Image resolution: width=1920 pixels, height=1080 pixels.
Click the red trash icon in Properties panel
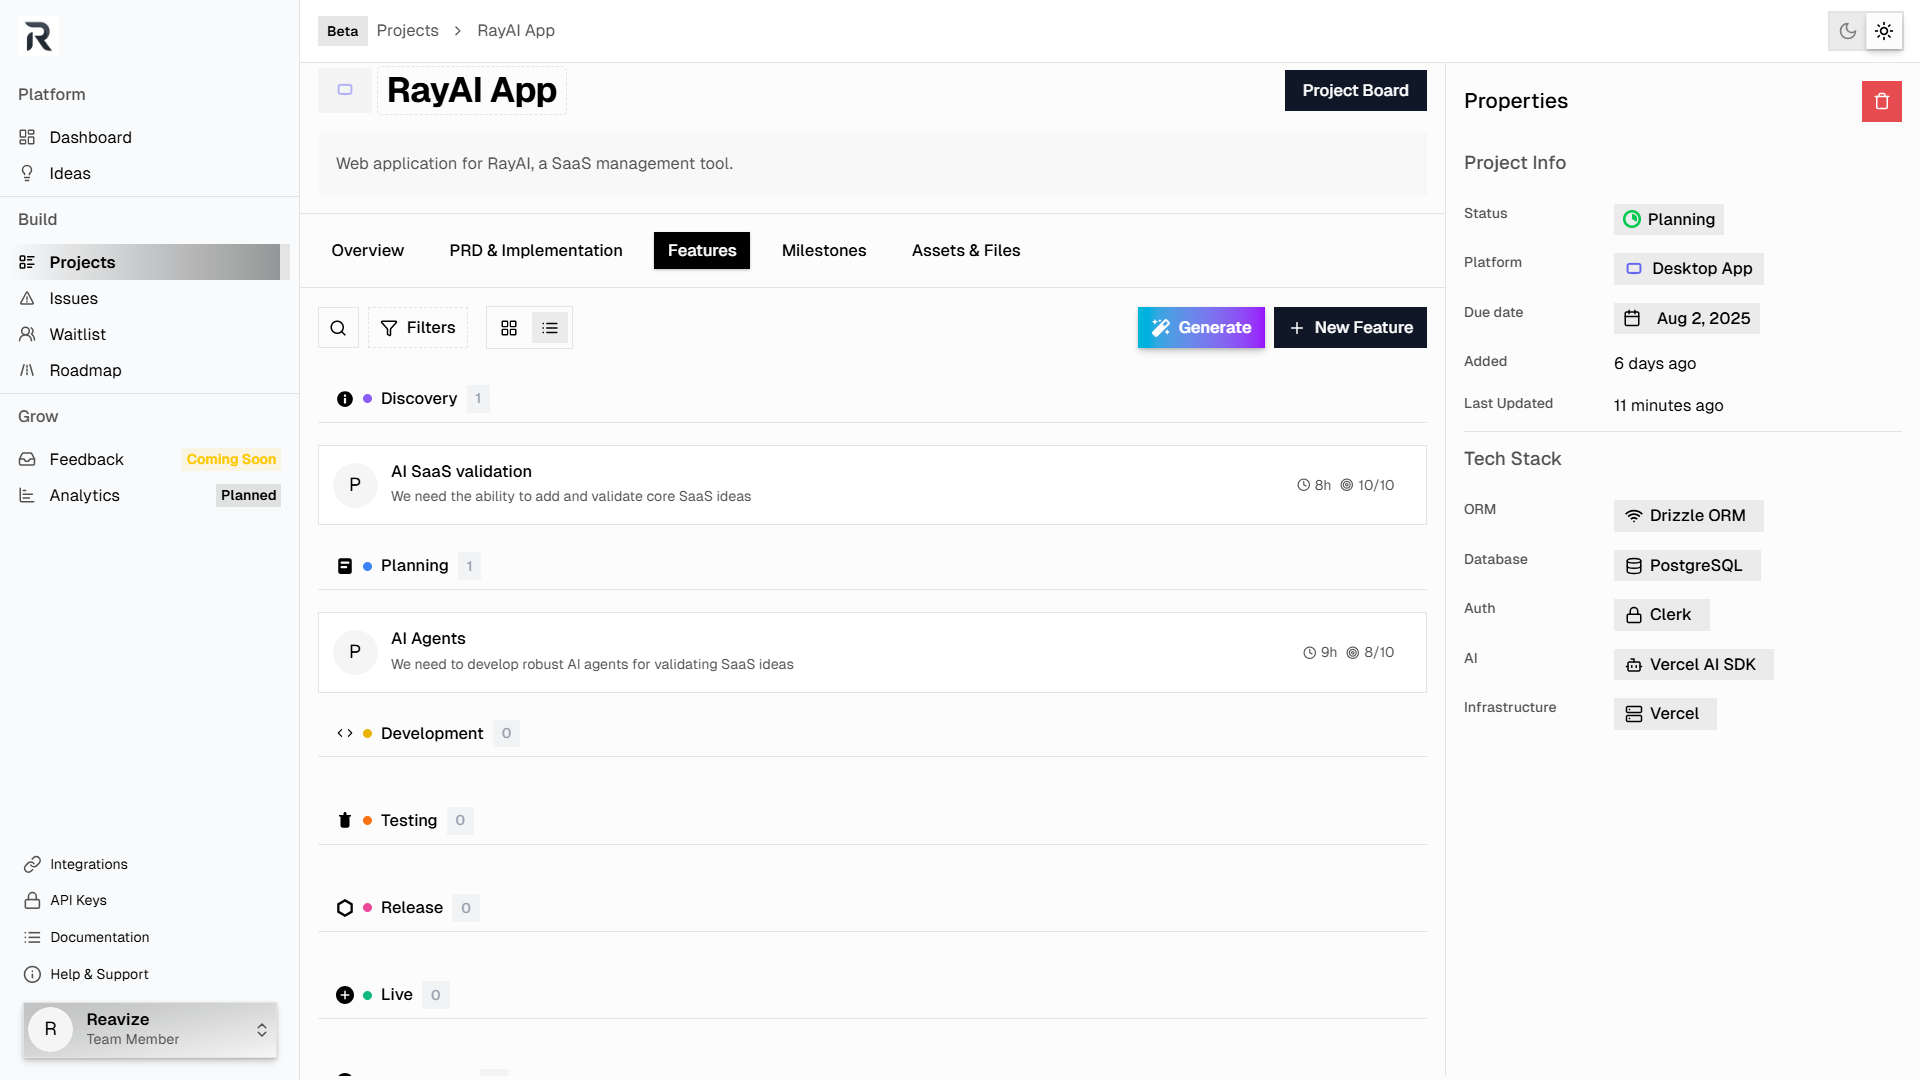[1882, 101]
